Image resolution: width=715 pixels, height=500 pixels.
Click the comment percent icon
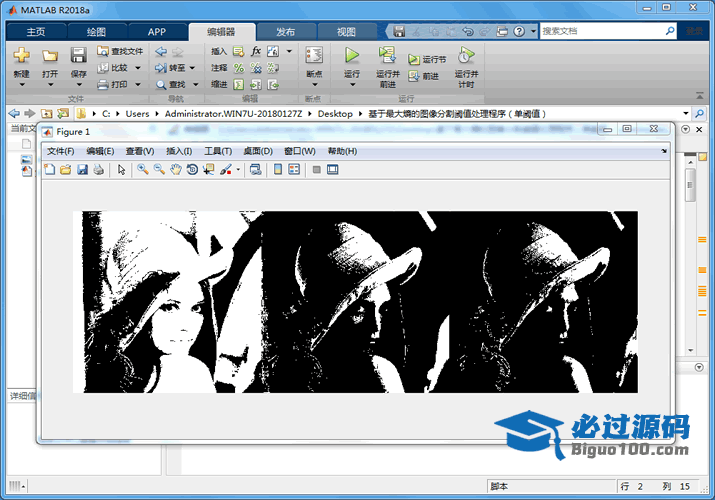pos(238,68)
